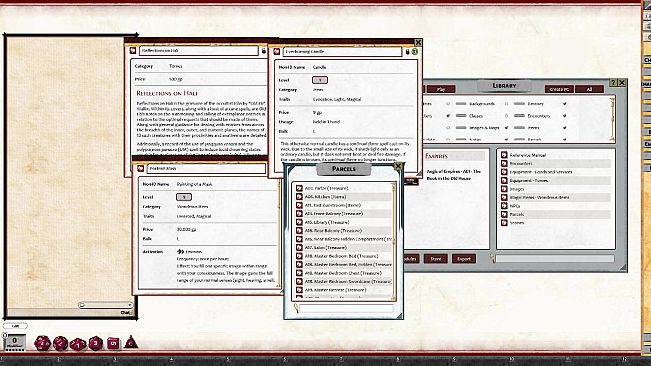Image resolution: width=651 pixels, height=366 pixels.
Task: Click the Export button in Library
Action: pos(463,259)
